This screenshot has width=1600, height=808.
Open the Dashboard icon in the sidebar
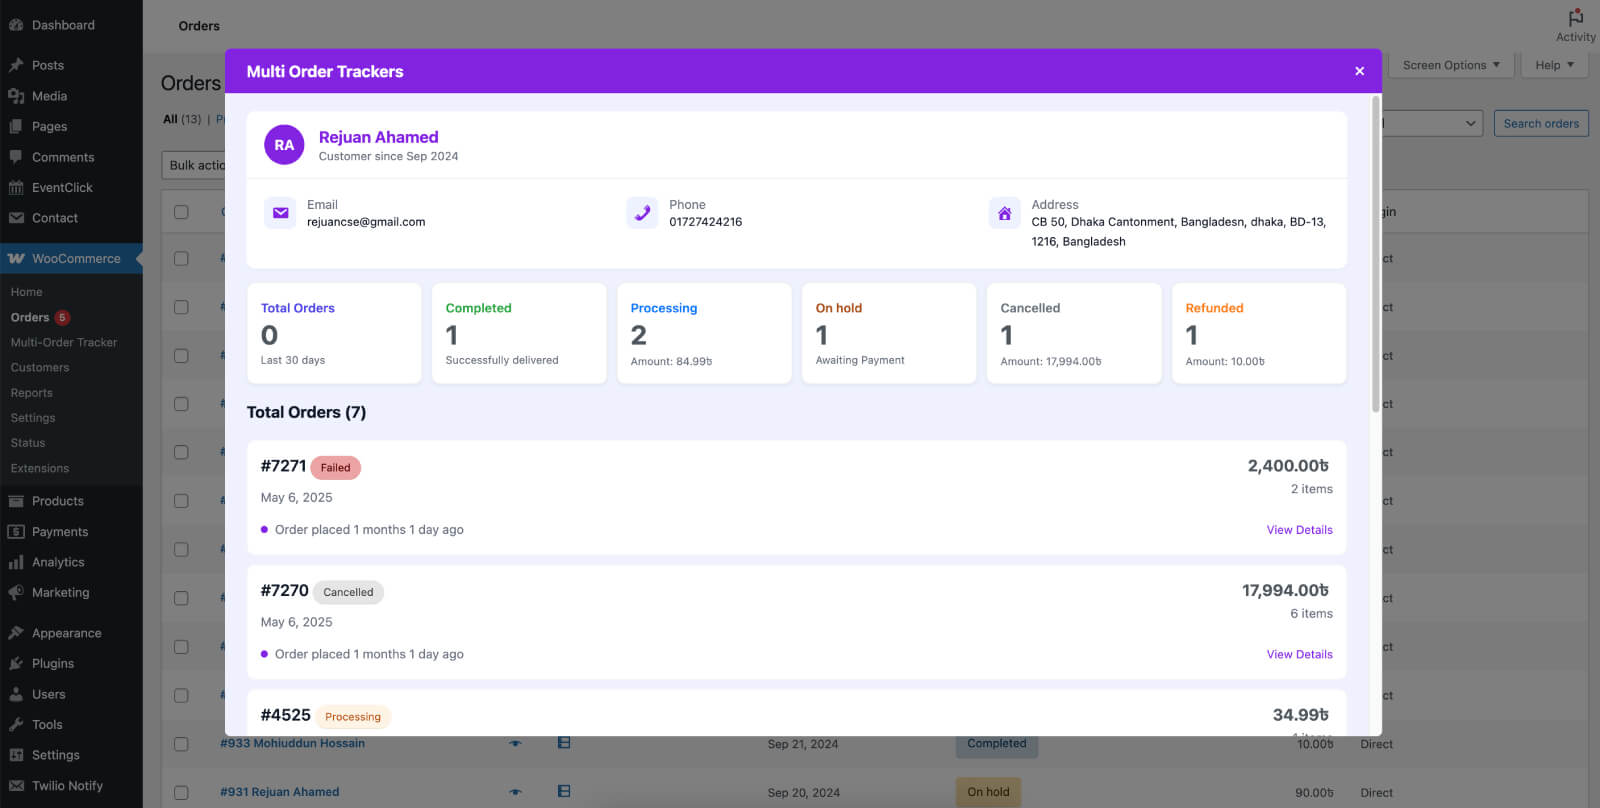click(x=16, y=25)
